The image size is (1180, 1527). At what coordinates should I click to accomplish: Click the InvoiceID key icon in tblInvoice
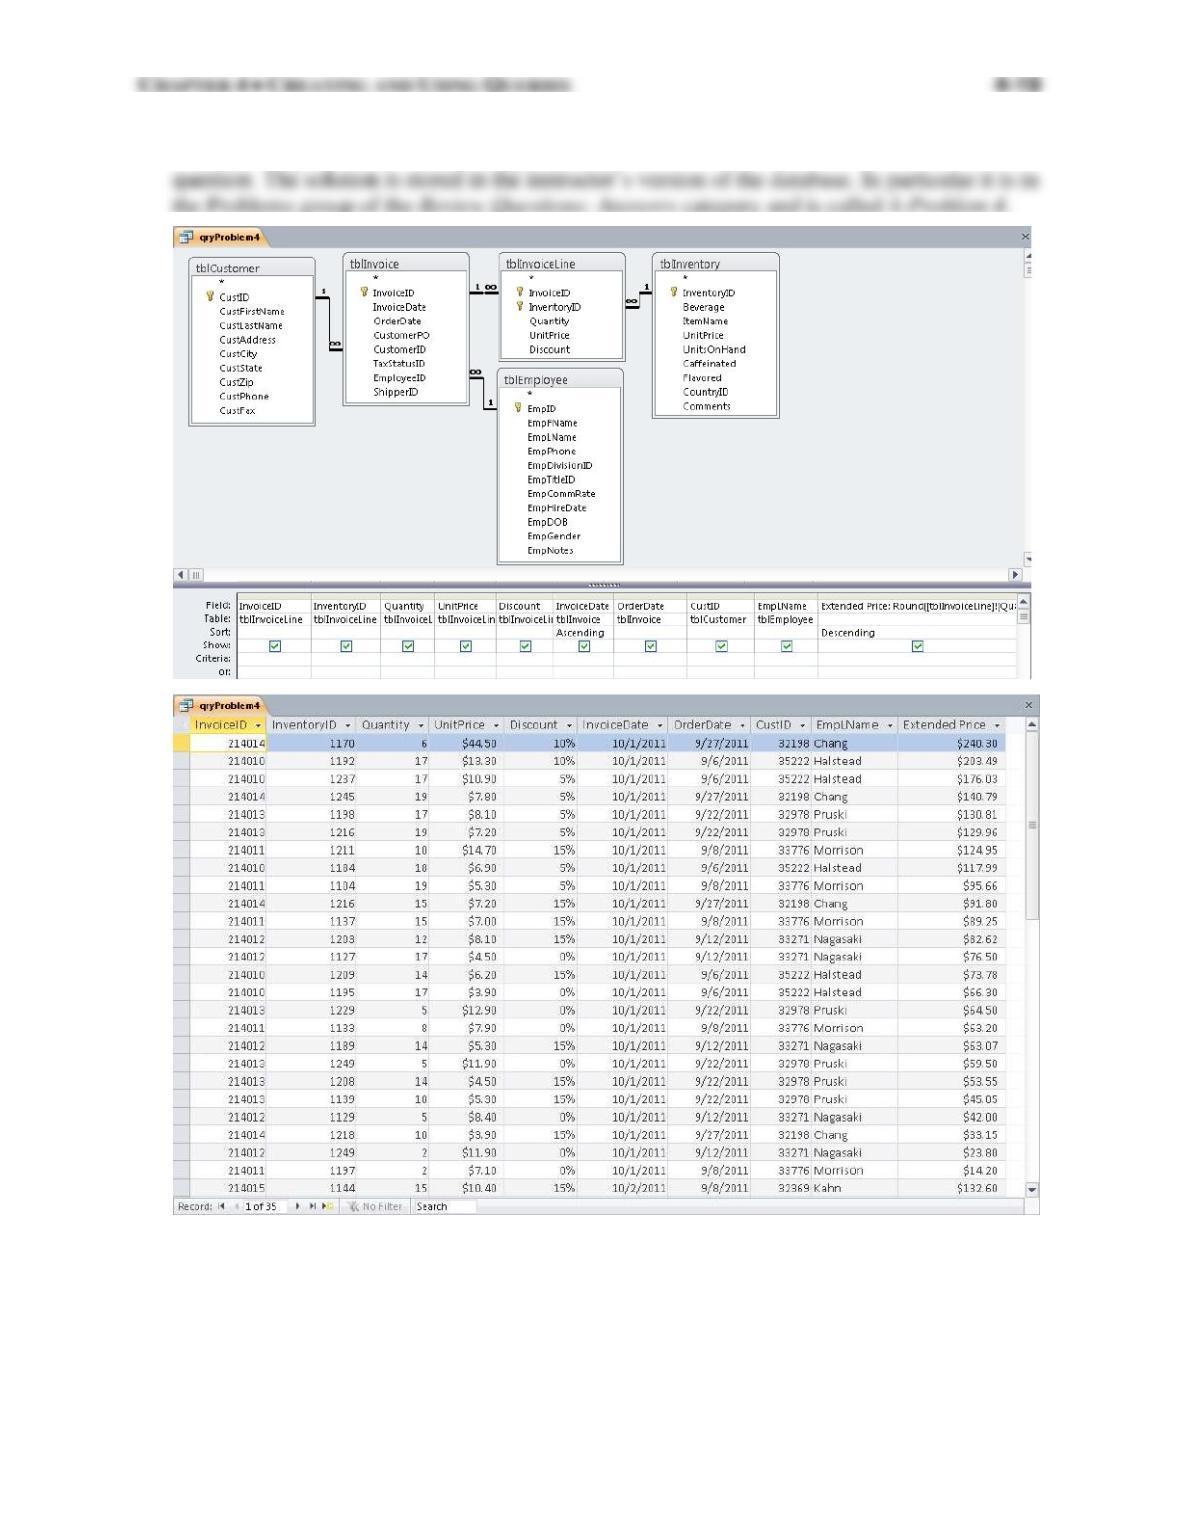tap(365, 292)
